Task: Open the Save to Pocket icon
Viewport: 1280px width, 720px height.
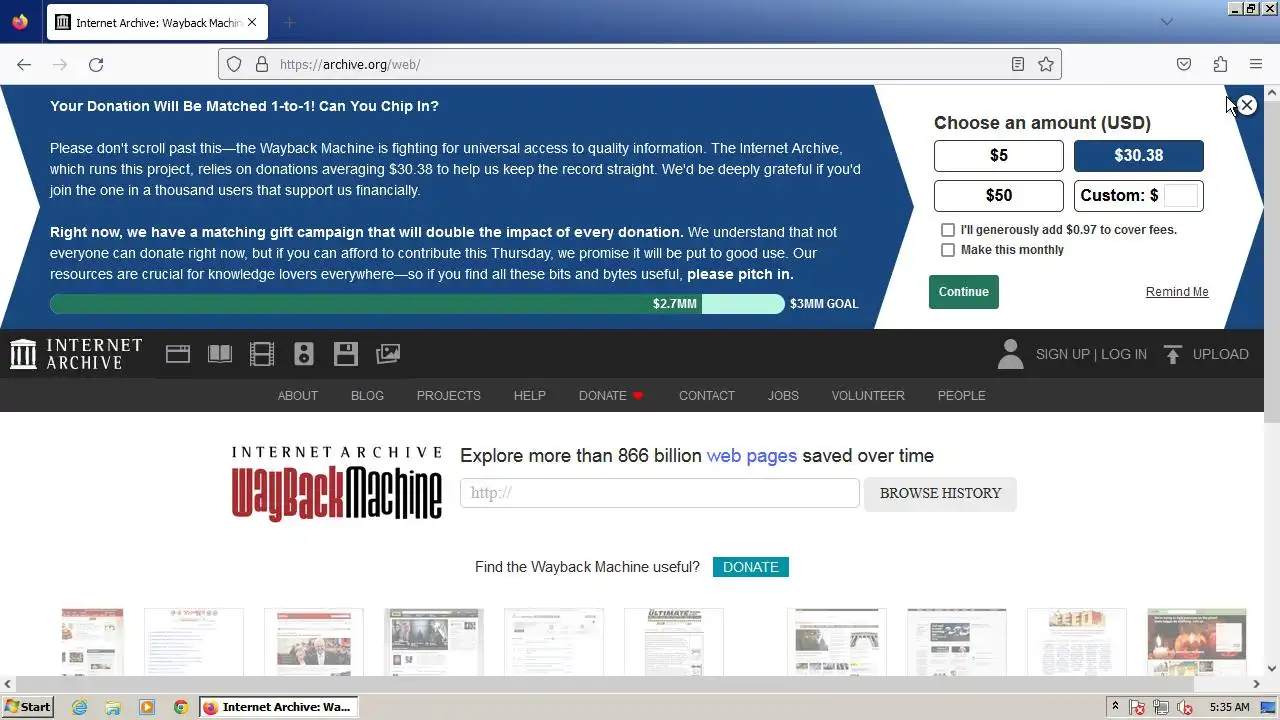Action: [x=1184, y=64]
